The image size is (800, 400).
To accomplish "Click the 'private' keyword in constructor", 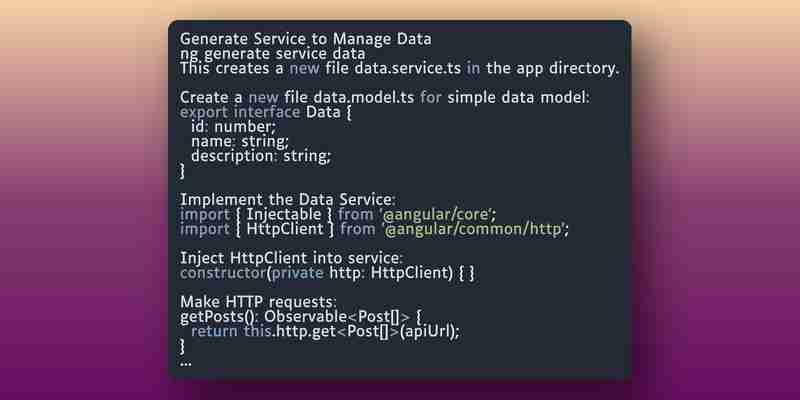I will pyautogui.click(x=298, y=273).
